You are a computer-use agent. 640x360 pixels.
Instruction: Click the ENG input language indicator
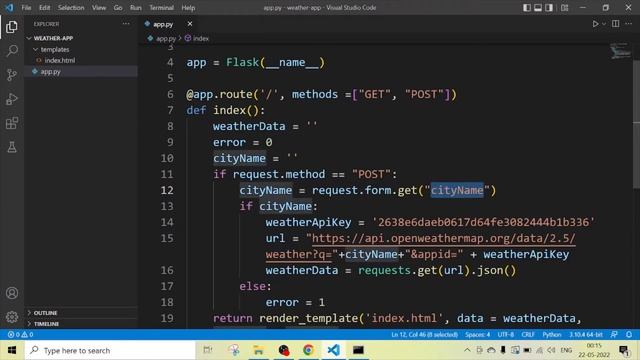pyautogui.click(x=566, y=350)
